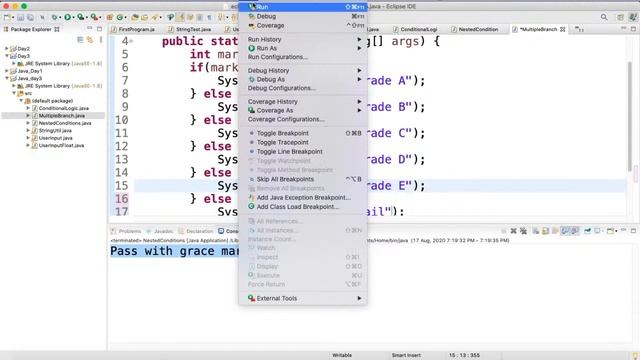Expand the Run As submenu
Screen dimensions: 640x360
[x=303, y=48]
